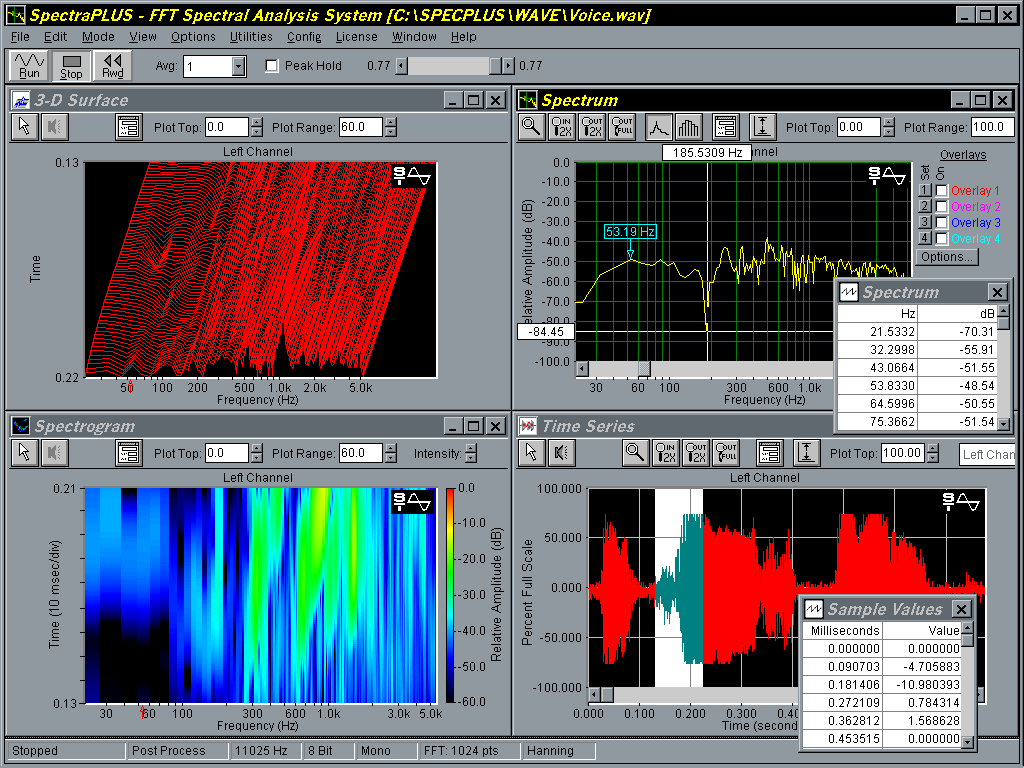Close the Sample Values popup window
Screen dimensions: 1024x768
961,609
